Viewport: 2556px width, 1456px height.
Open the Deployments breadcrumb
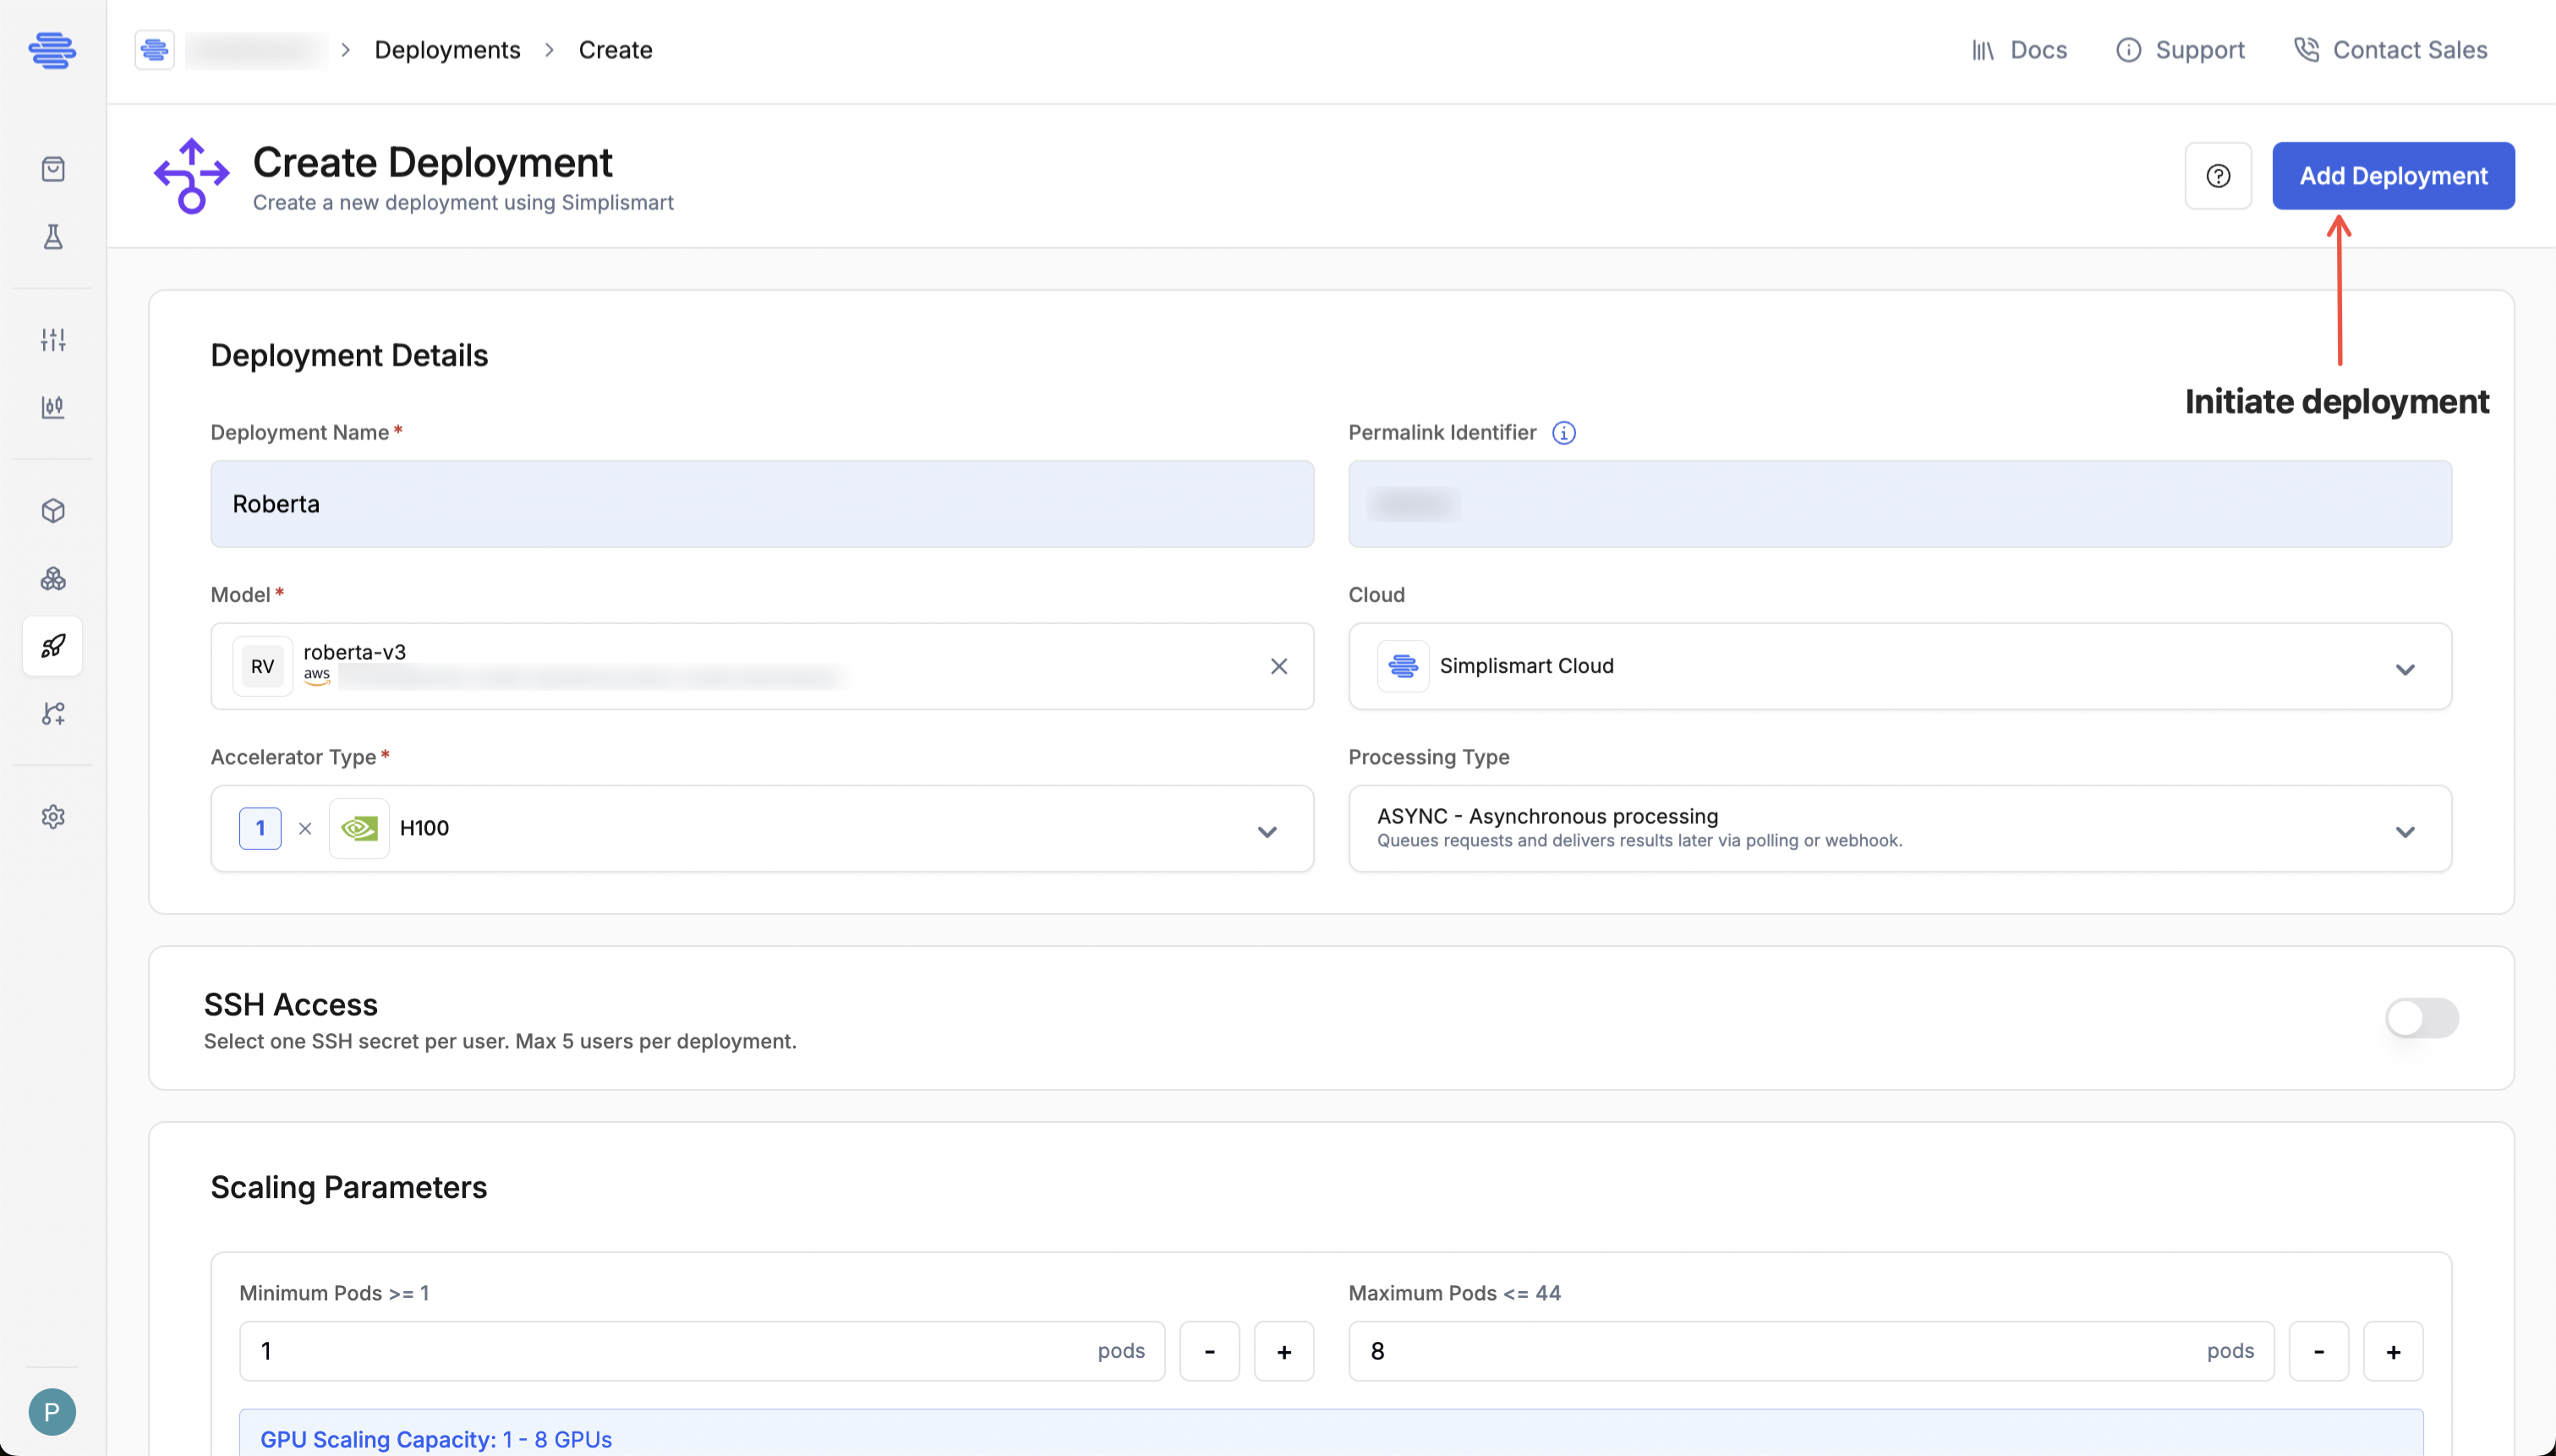[447, 50]
